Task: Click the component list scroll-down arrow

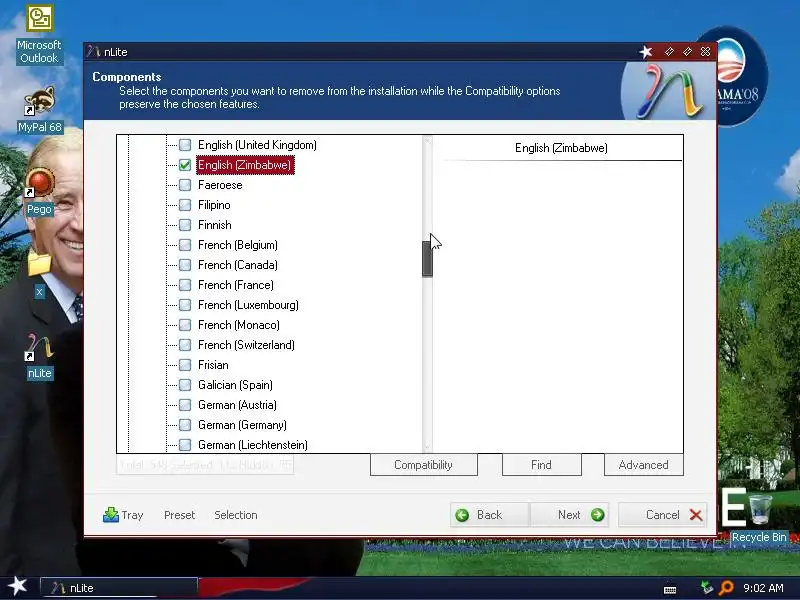Action: coord(428,447)
